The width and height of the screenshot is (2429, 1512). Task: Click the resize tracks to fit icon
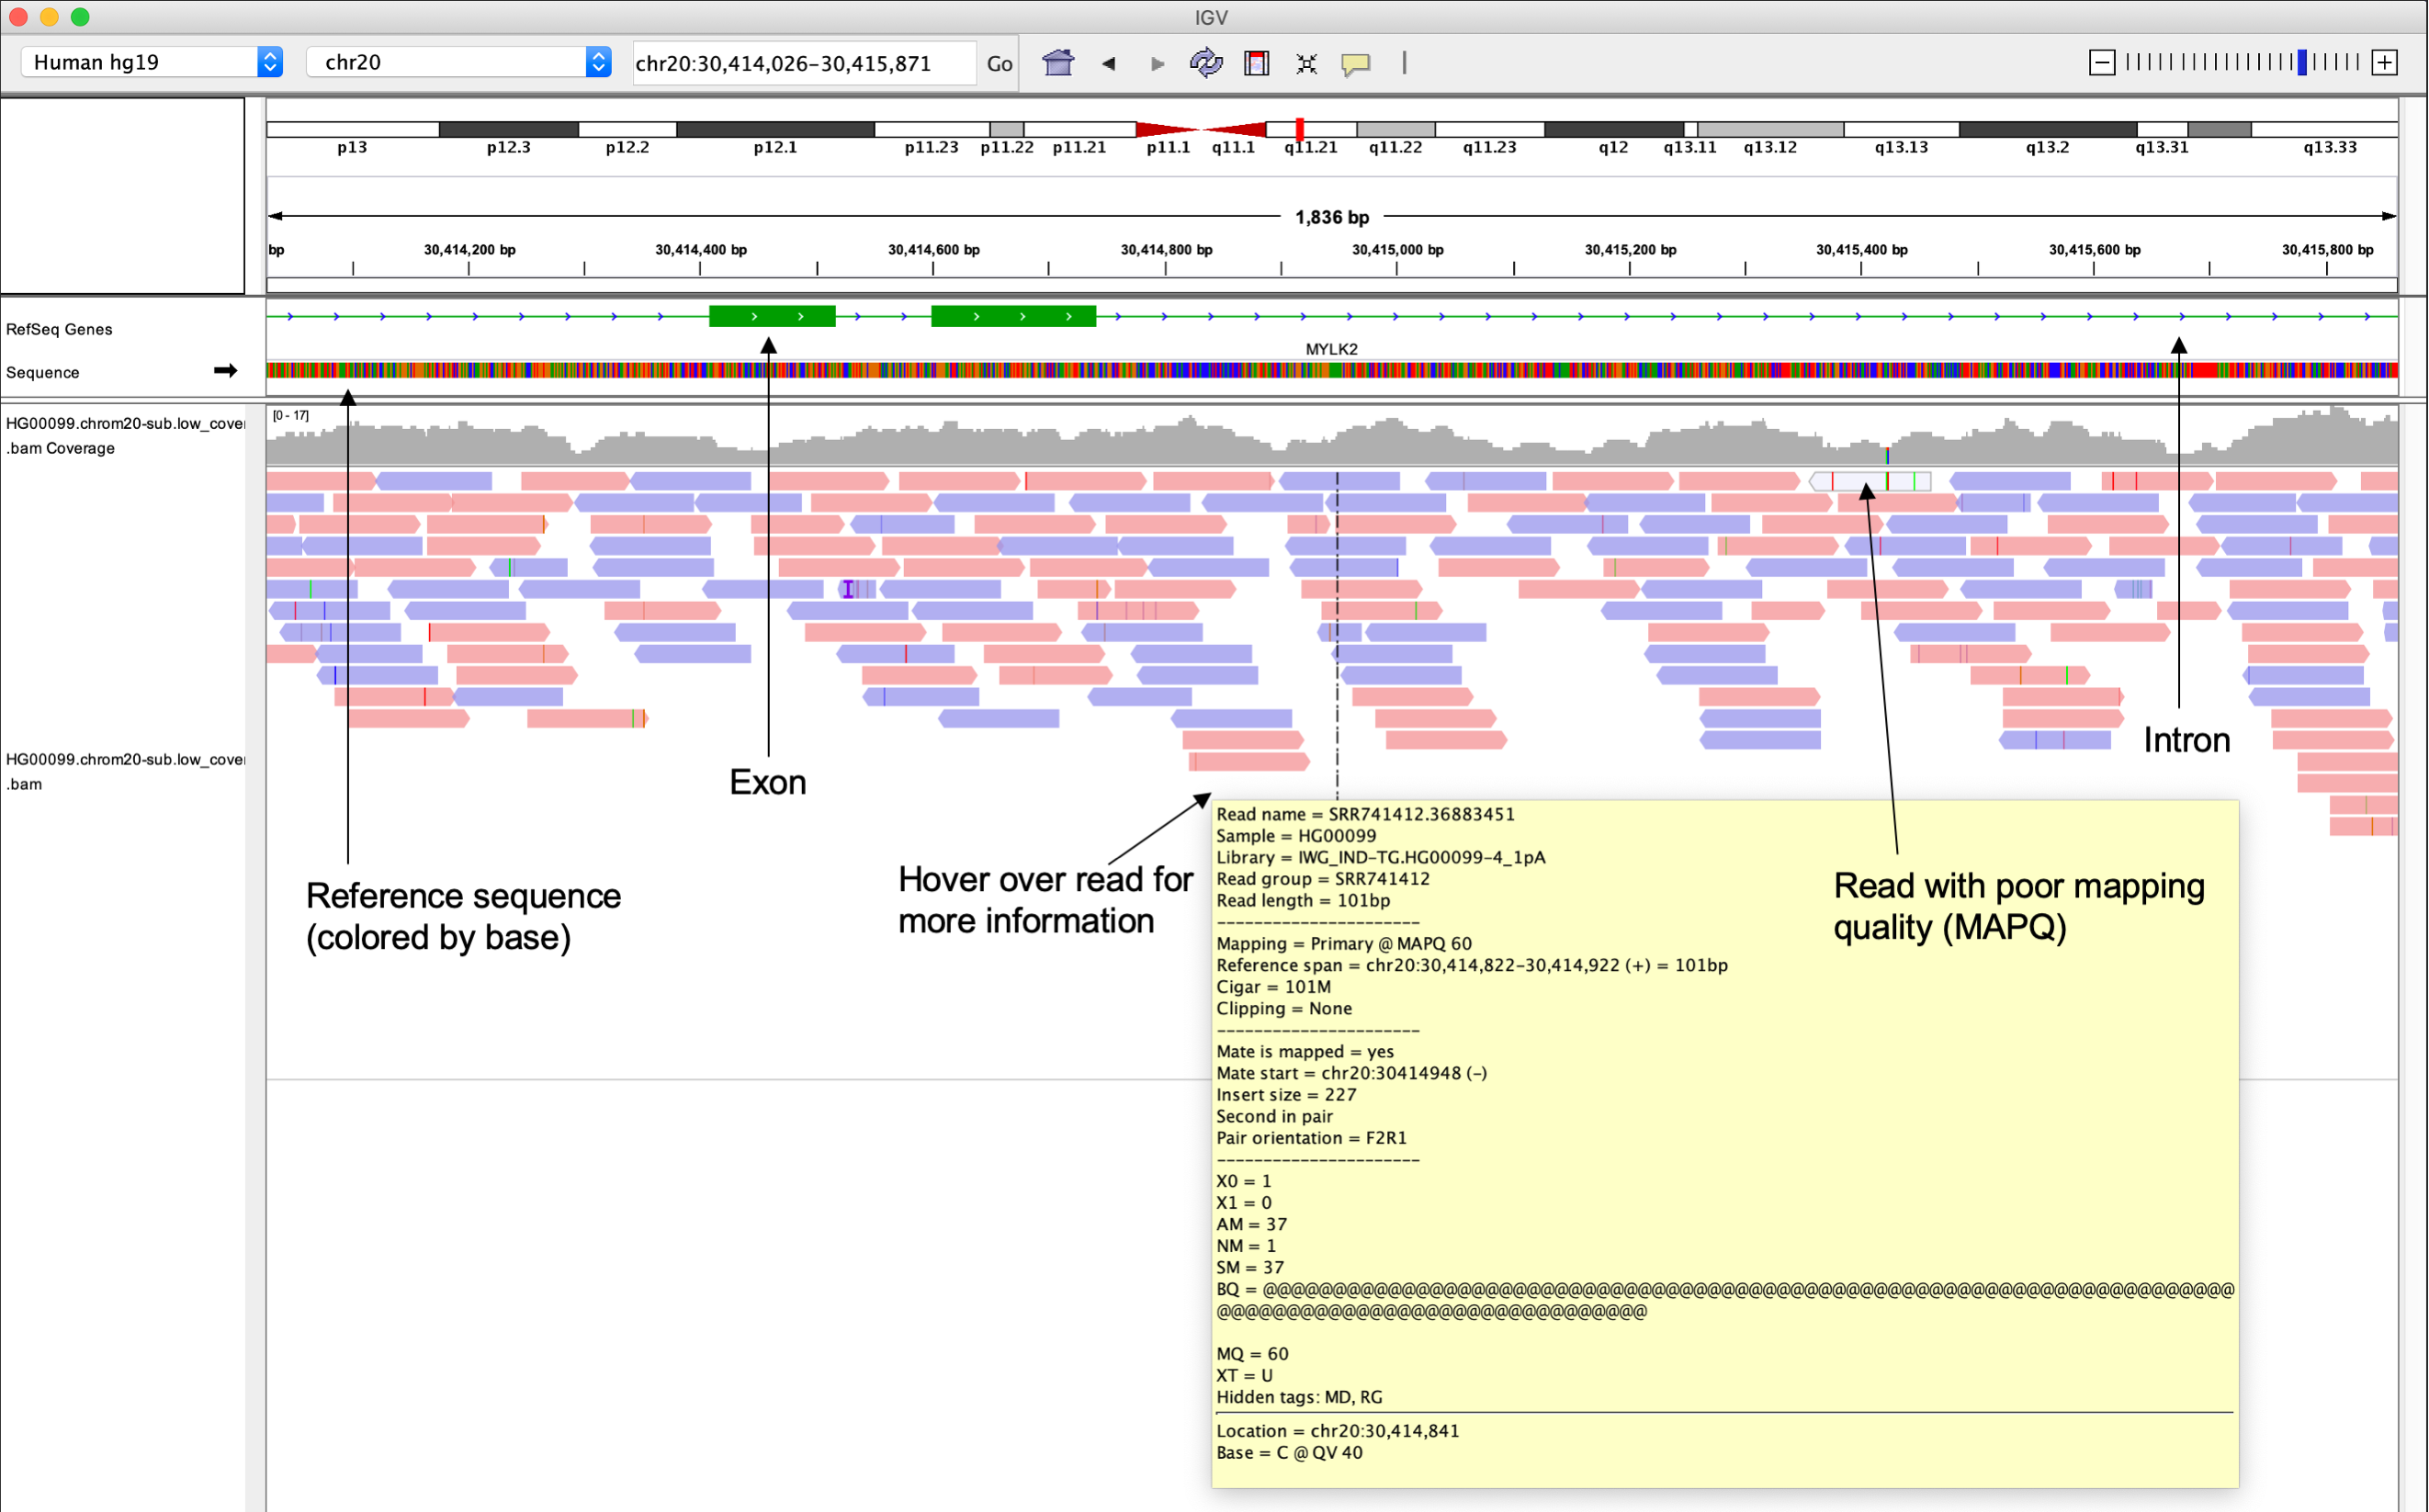click(1306, 63)
